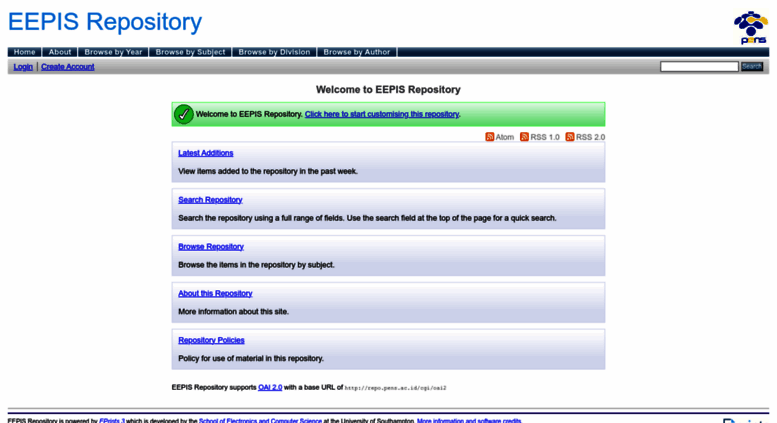Open the Latest Additions link
This screenshot has height=423, width=777.
tap(206, 153)
